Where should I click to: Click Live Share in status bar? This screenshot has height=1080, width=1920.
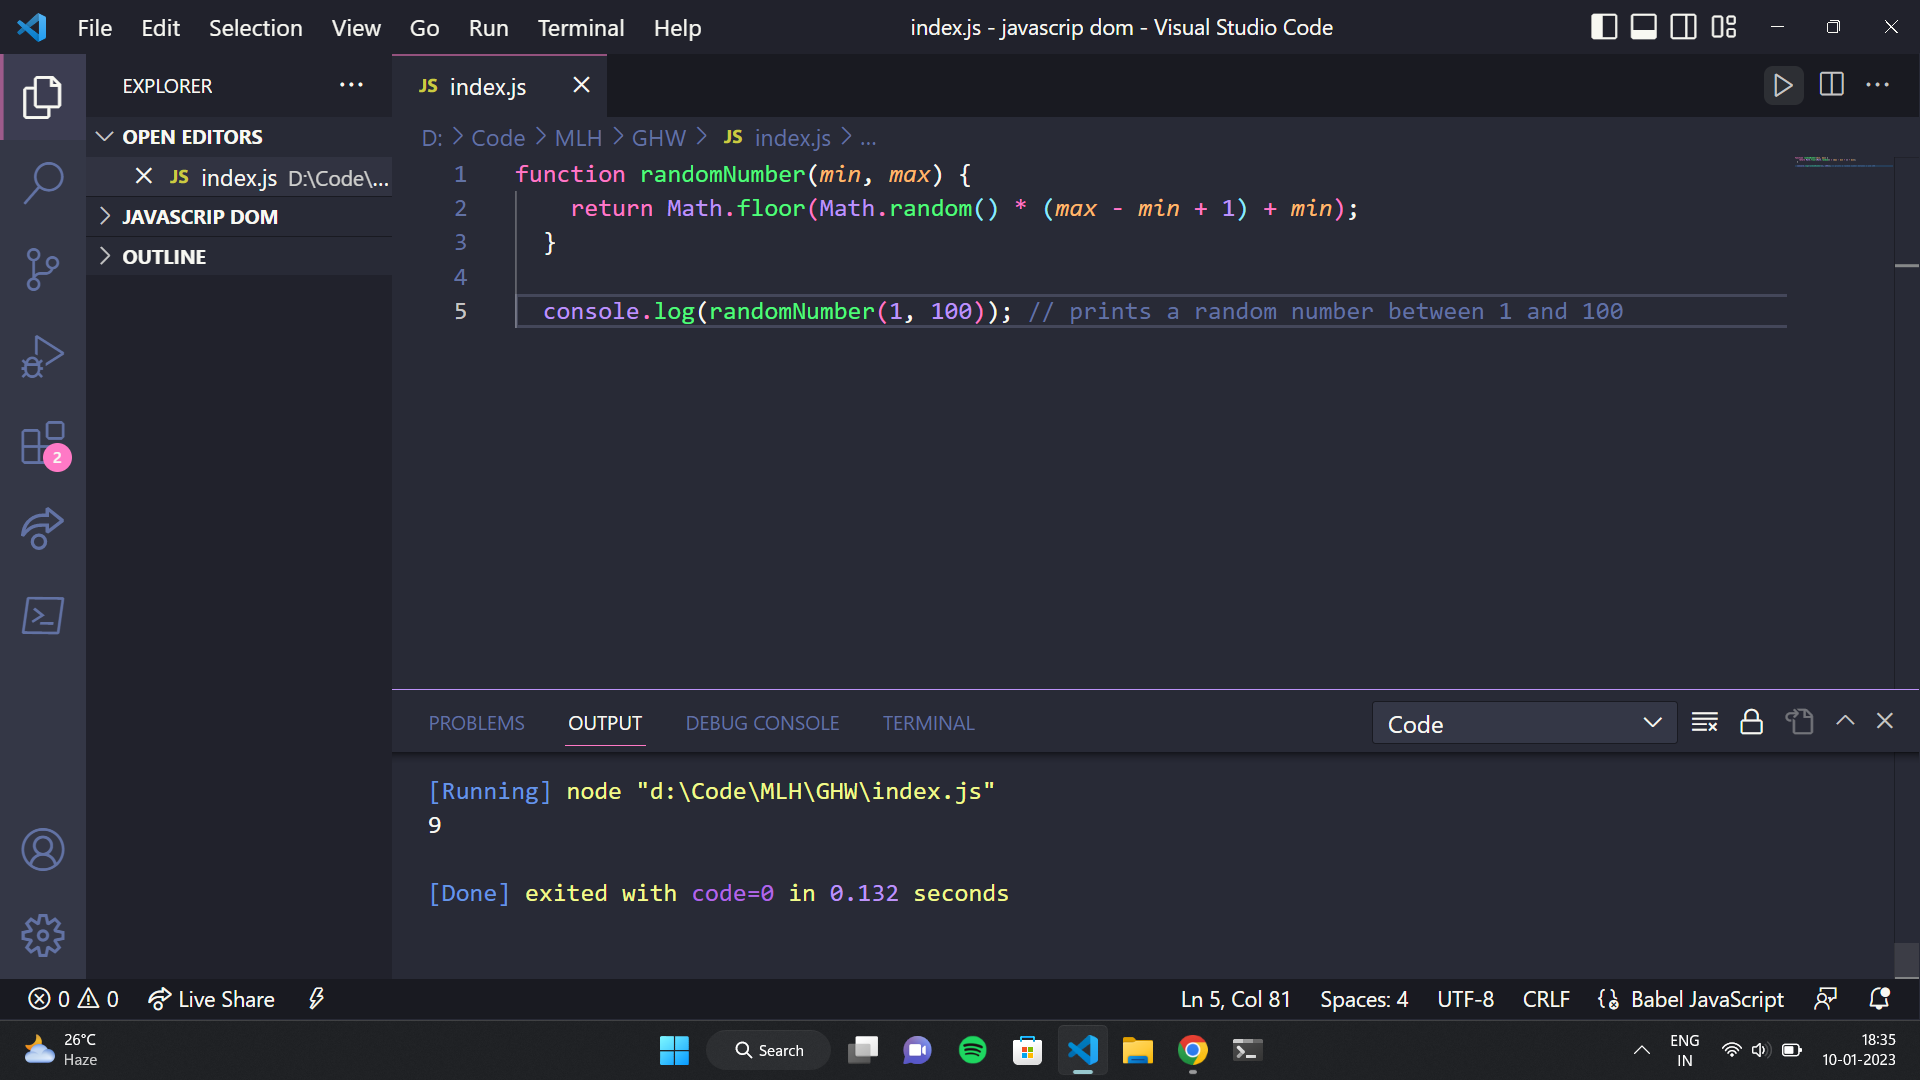tap(212, 999)
